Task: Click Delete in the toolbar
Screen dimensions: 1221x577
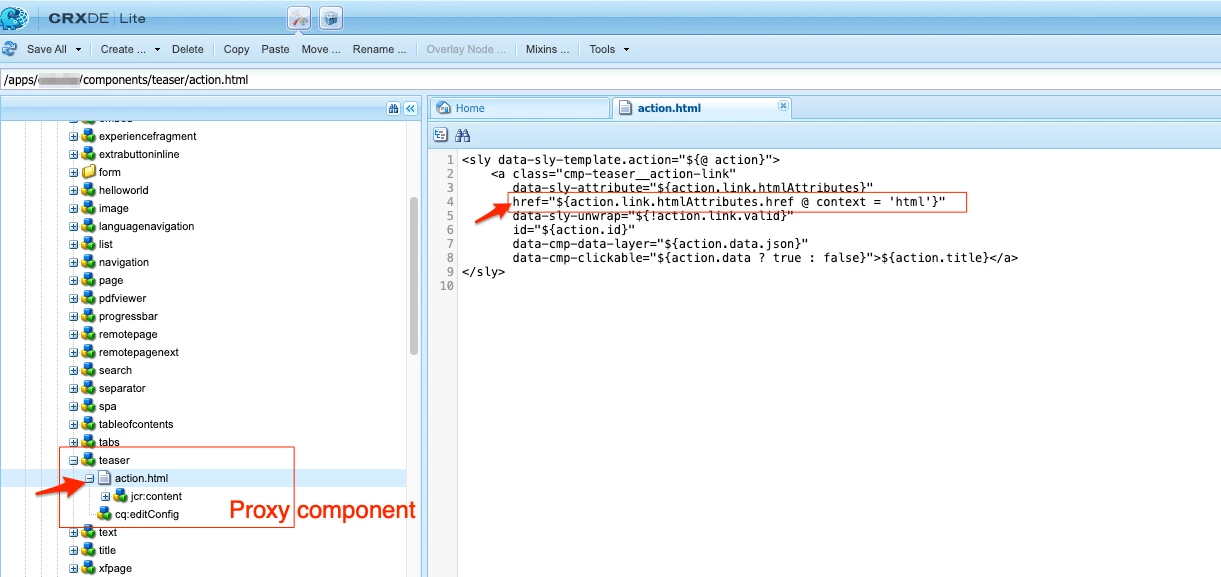Action: click(187, 49)
